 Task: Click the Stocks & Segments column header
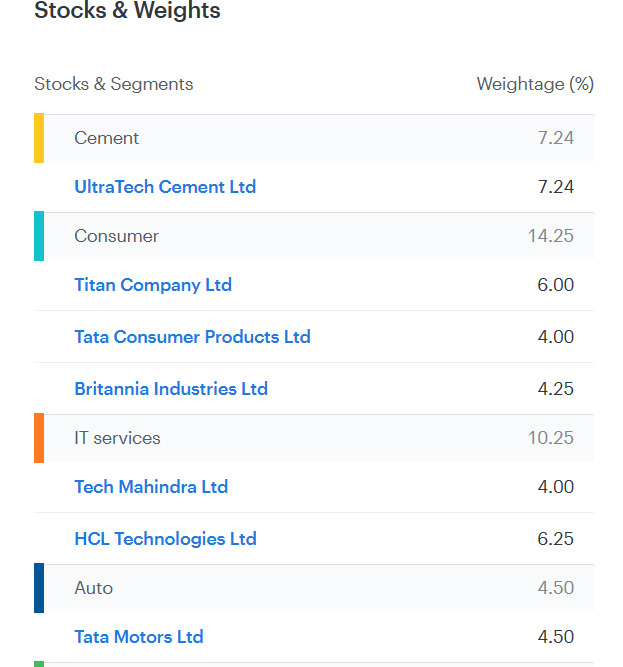click(x=114, y=84)
